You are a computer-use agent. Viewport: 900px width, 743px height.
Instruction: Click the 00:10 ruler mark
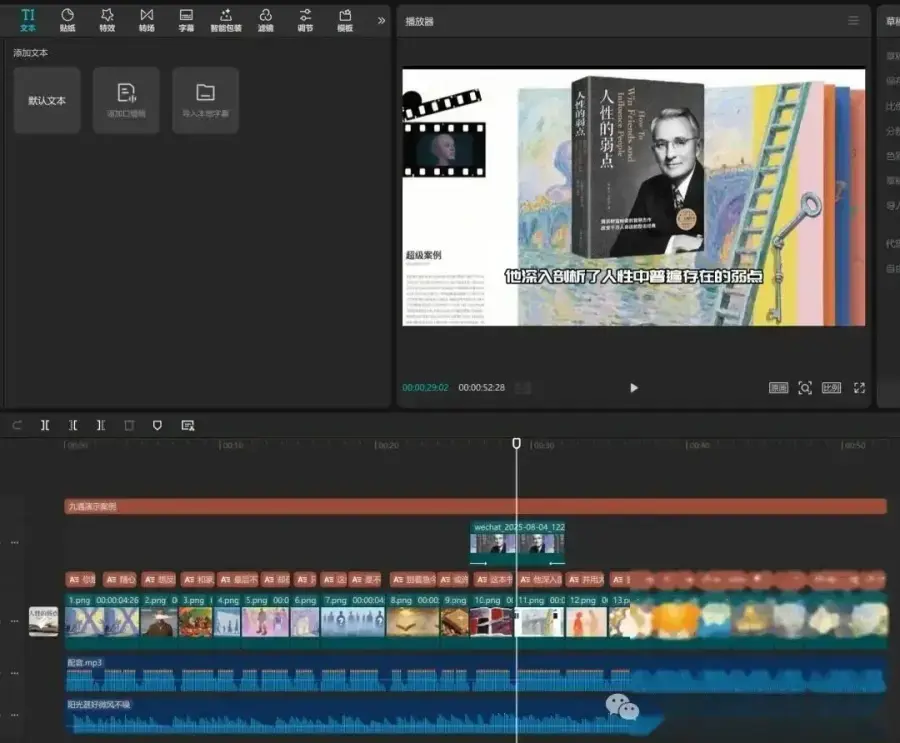tap(231, 445)
